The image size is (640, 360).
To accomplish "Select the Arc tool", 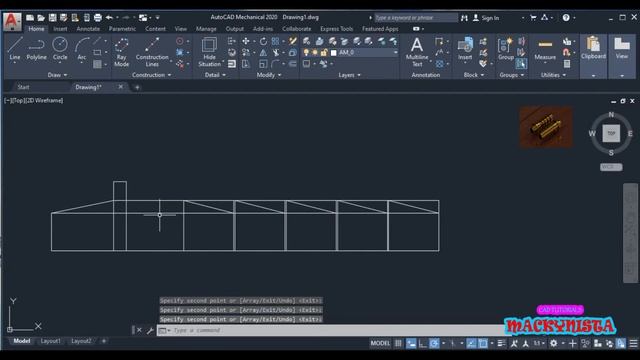I will coord(82,49).
